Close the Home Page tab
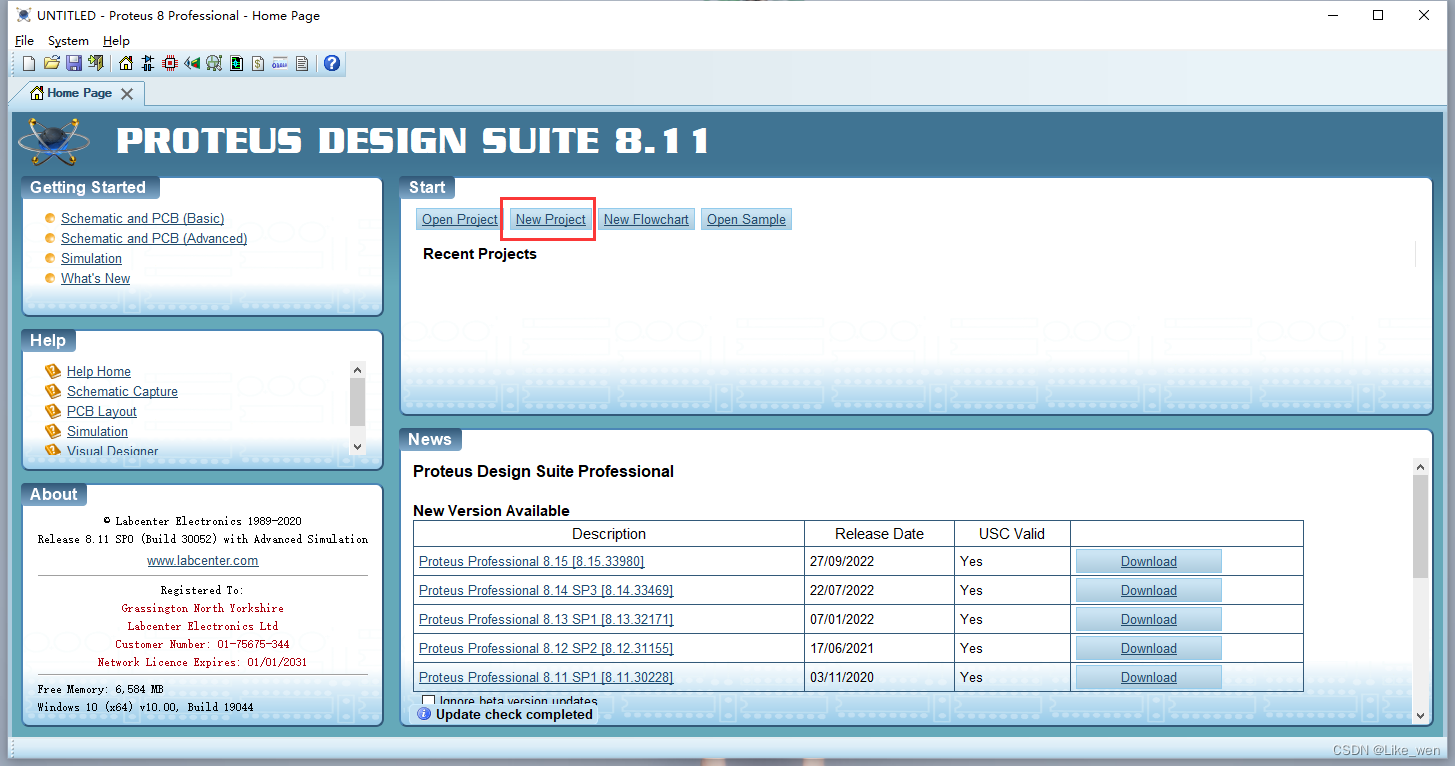The image size is (1455, 766). pyautogui.click(x=127, y=94)
